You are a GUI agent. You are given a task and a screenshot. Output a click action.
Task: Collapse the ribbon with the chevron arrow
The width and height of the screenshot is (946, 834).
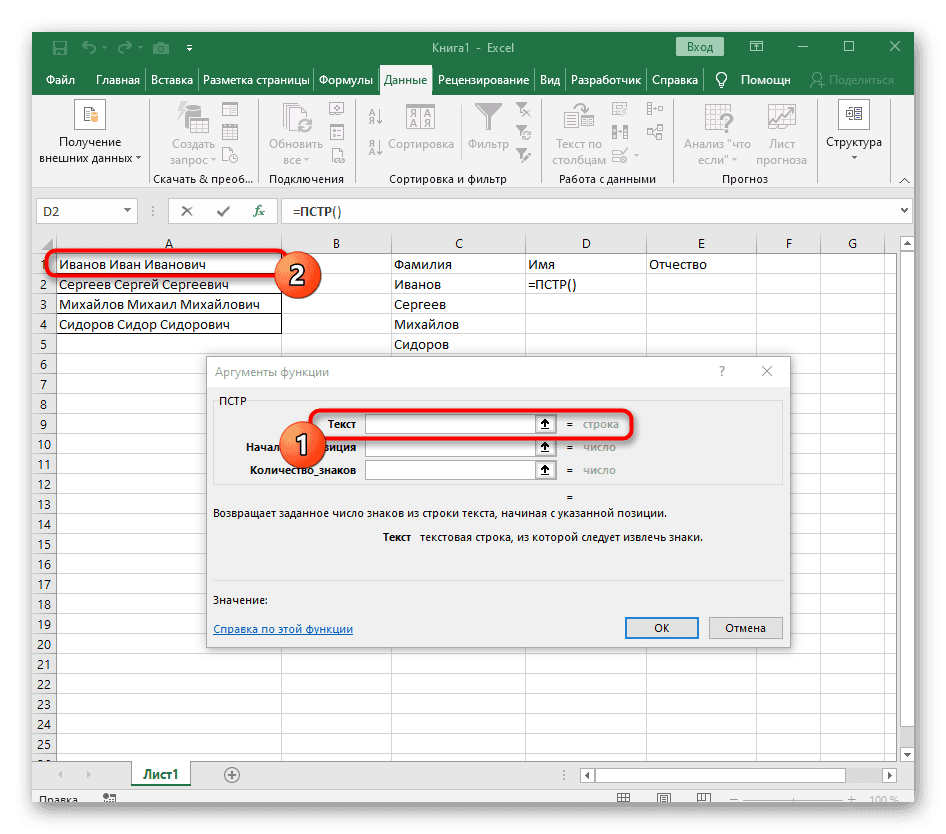tap(905, 180)
